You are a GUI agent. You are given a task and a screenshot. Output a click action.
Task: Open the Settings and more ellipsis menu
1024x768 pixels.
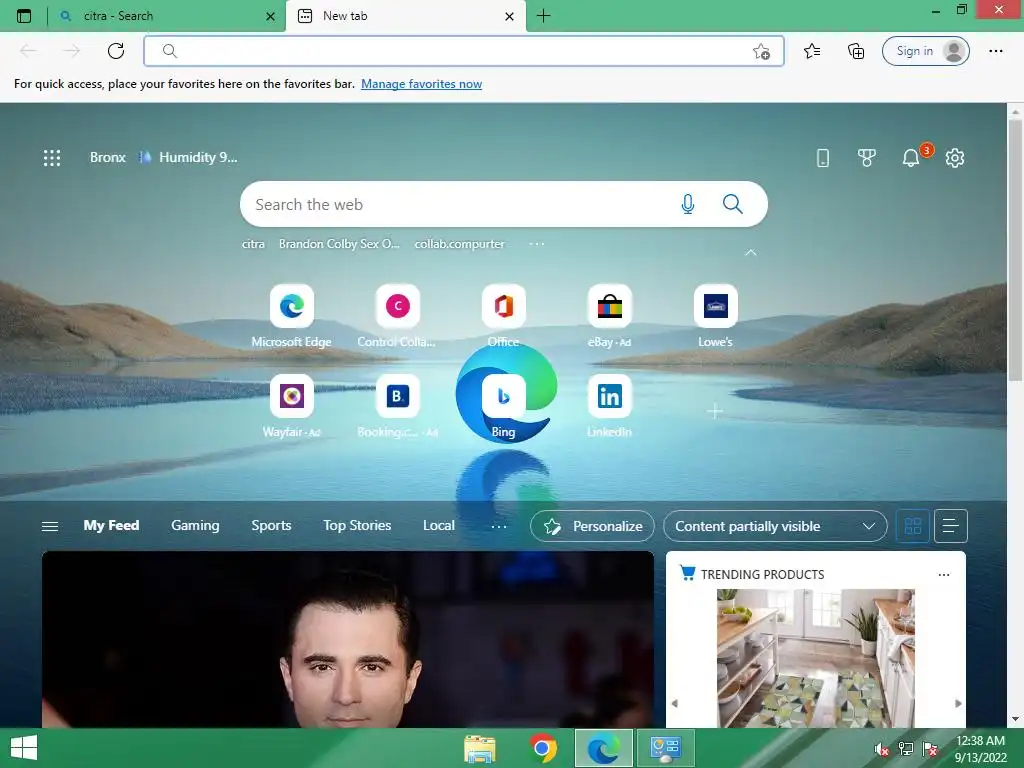(x=996, y=51)
